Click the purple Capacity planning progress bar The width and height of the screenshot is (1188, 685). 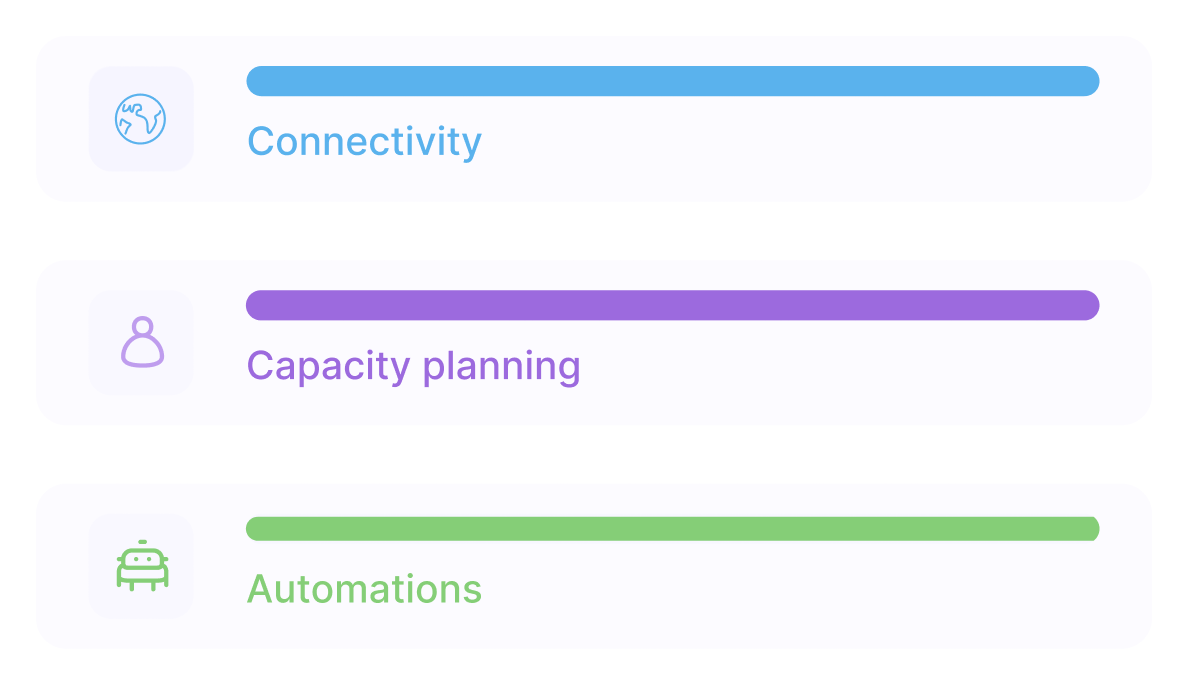click(672, 305)
